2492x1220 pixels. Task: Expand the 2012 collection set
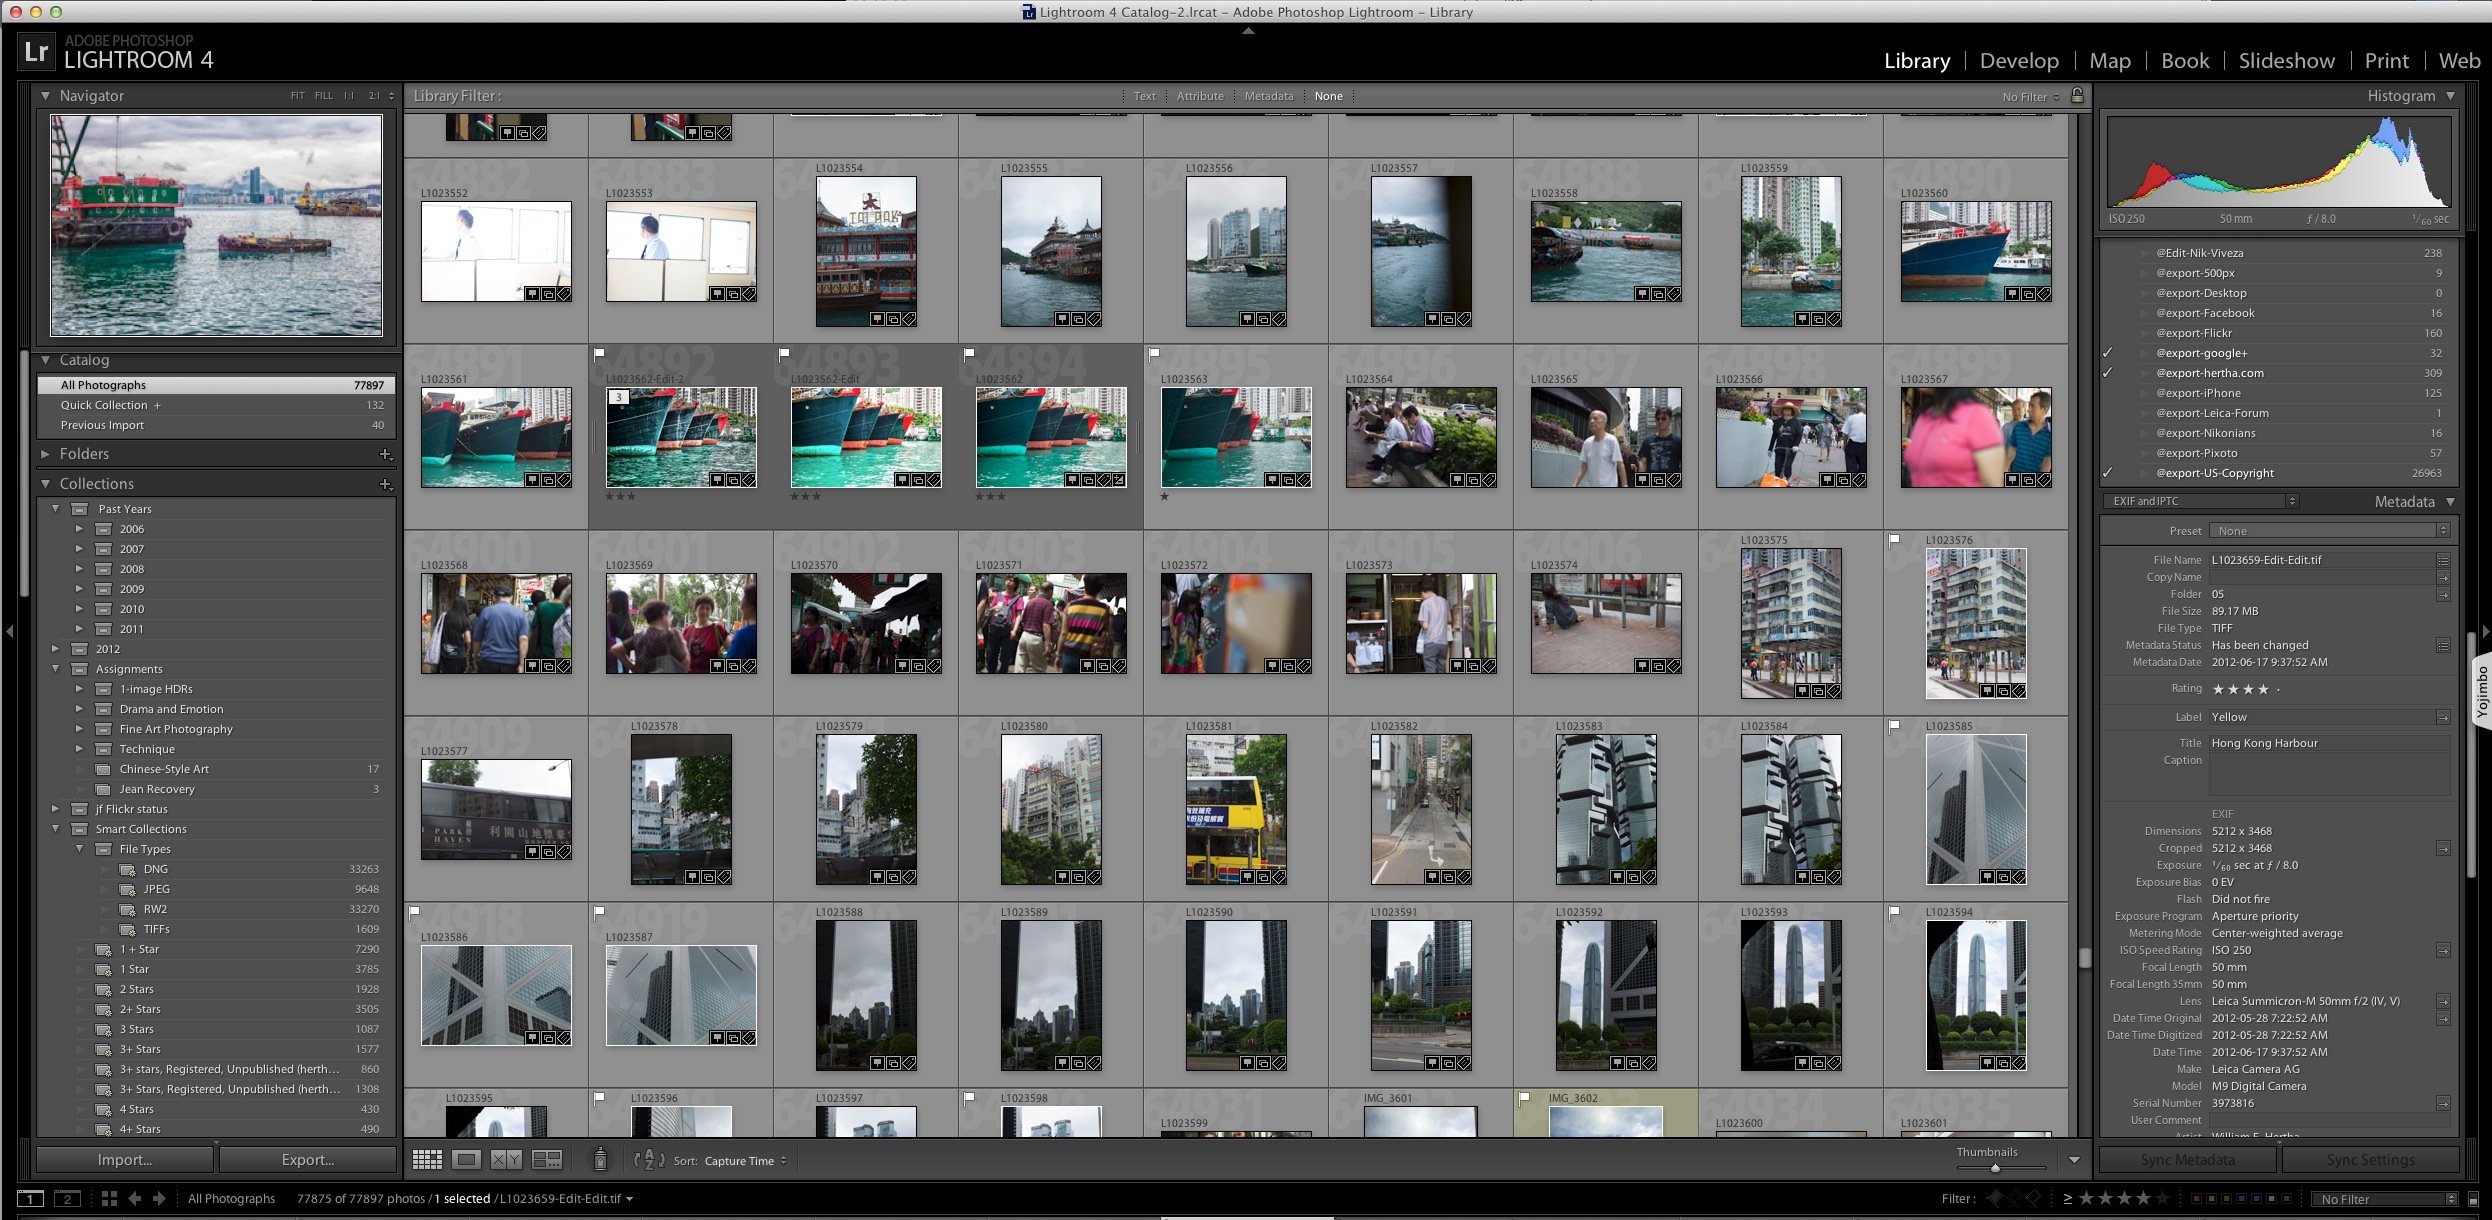pyautogui.click(x=56, y=649)
